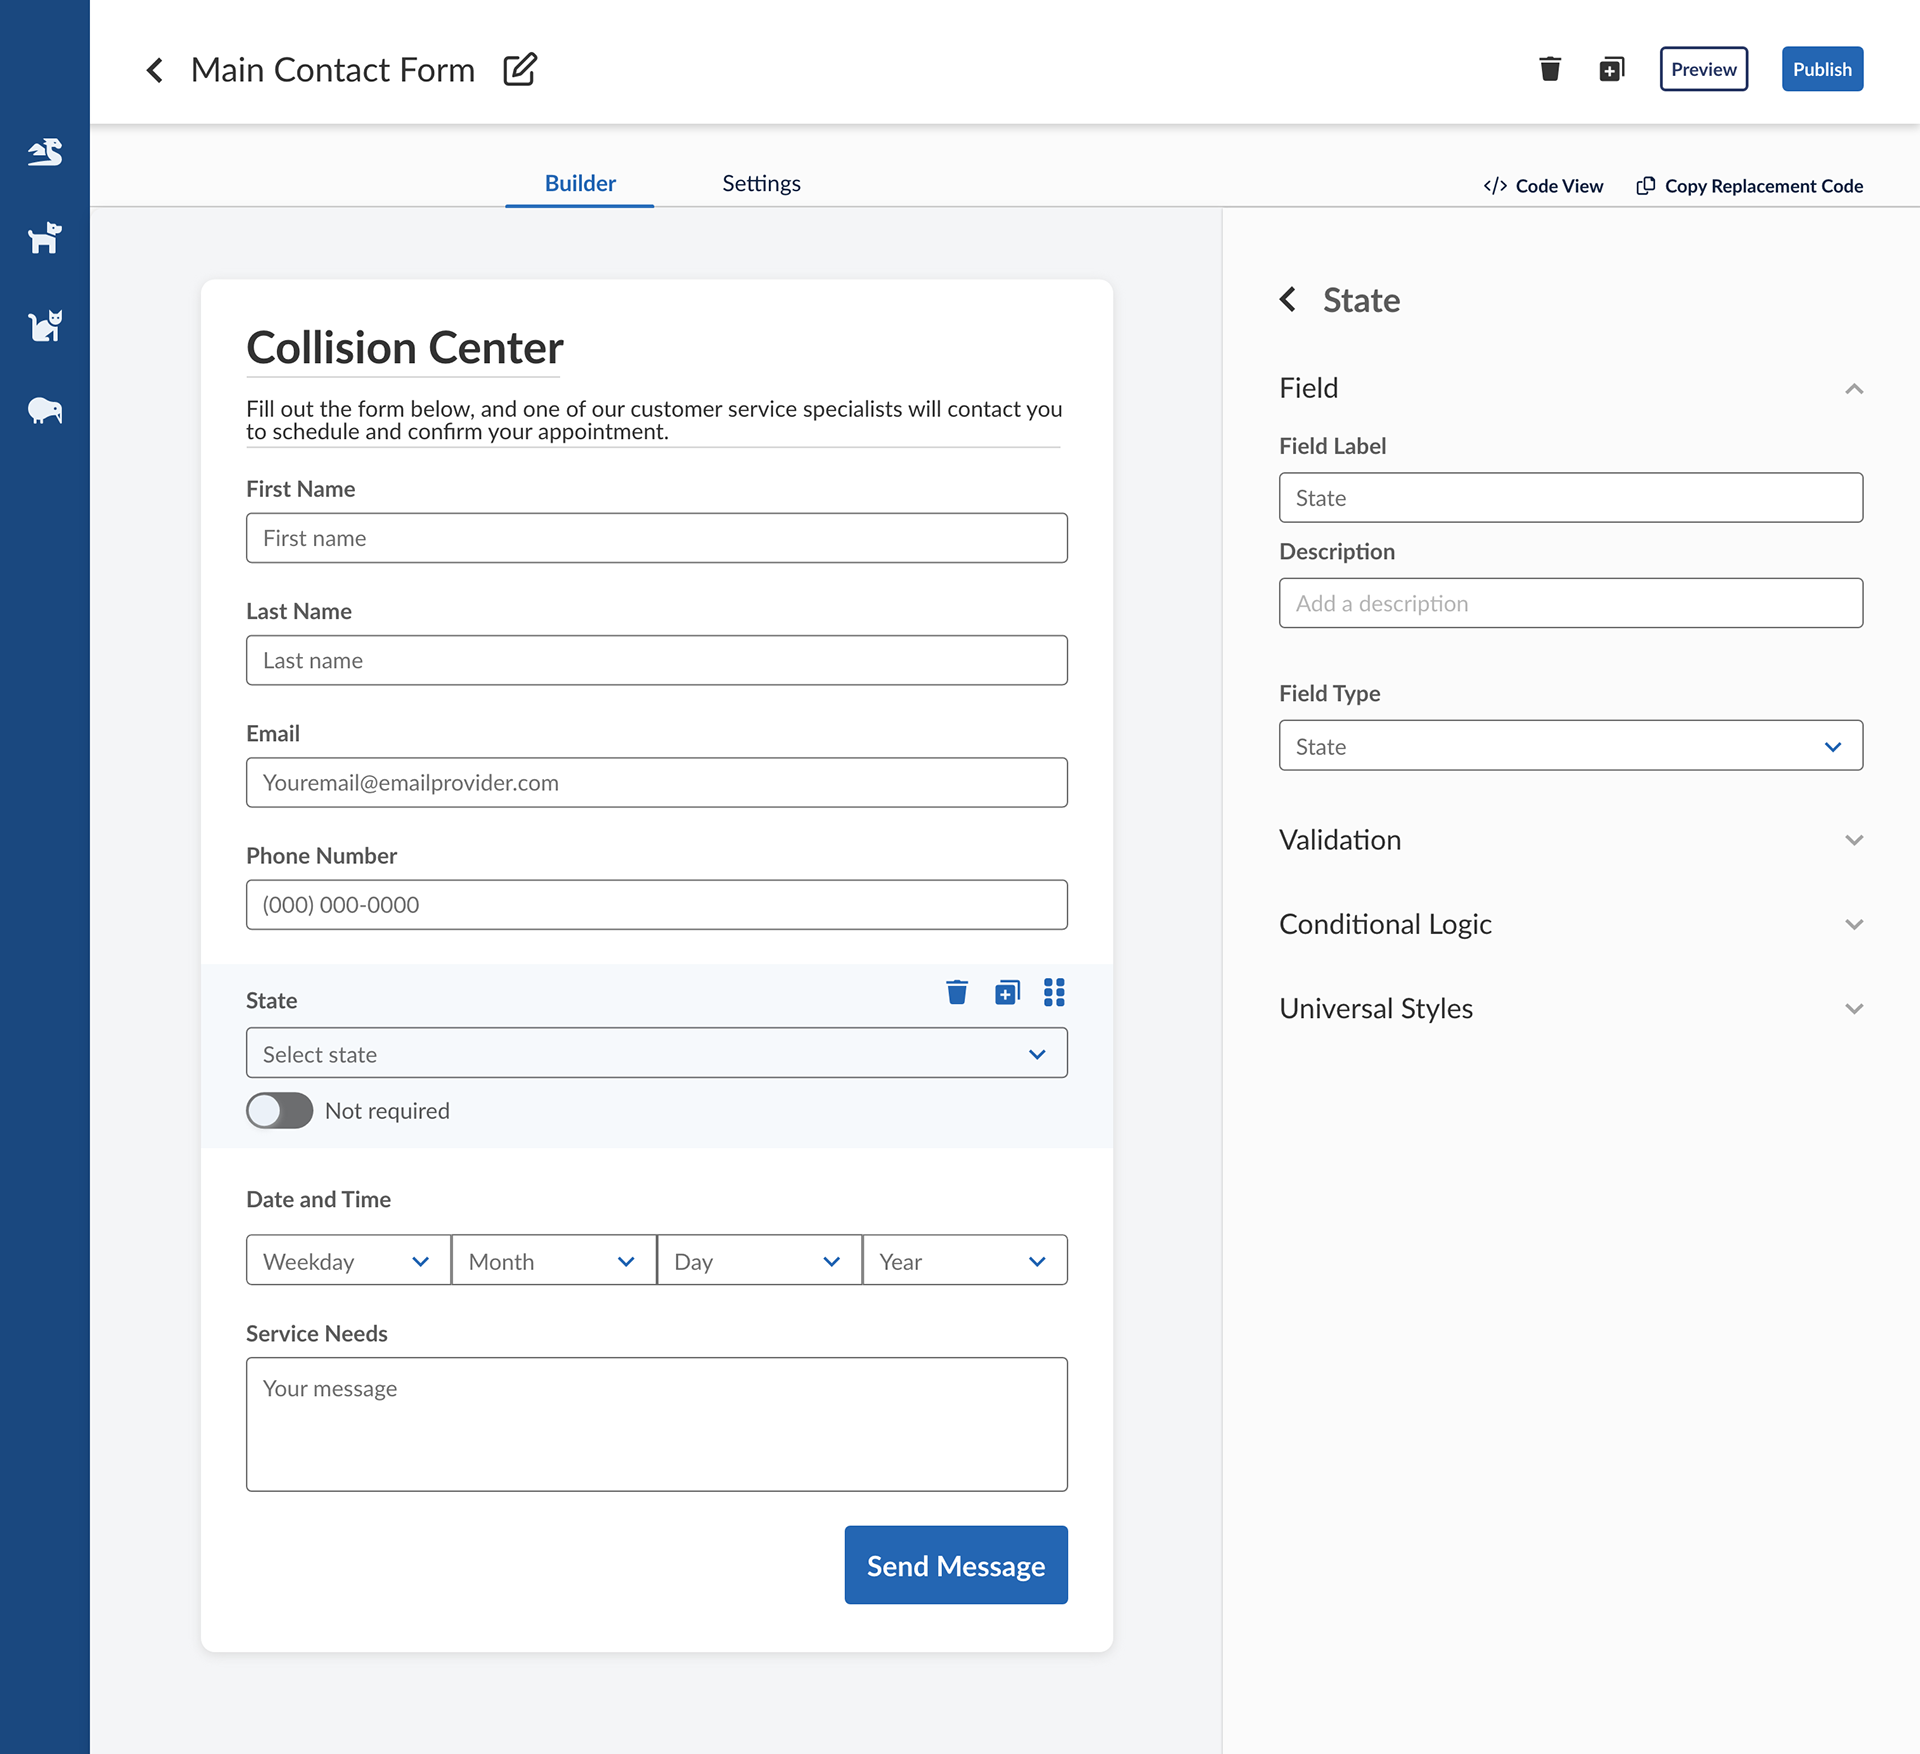Open the Field Type dropdown
This screenshot has height=1754, width=1920.
1570,745
